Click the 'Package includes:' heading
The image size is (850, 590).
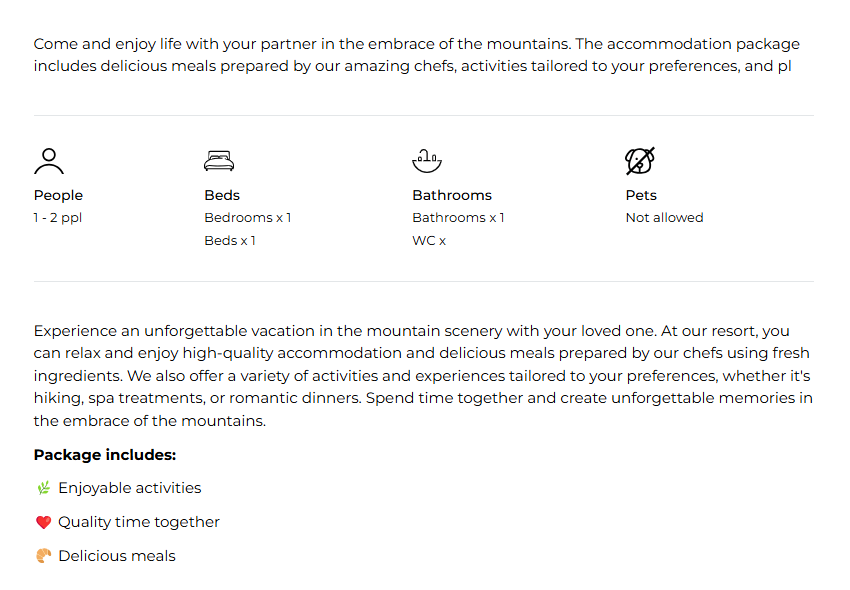tap(105, 454)
